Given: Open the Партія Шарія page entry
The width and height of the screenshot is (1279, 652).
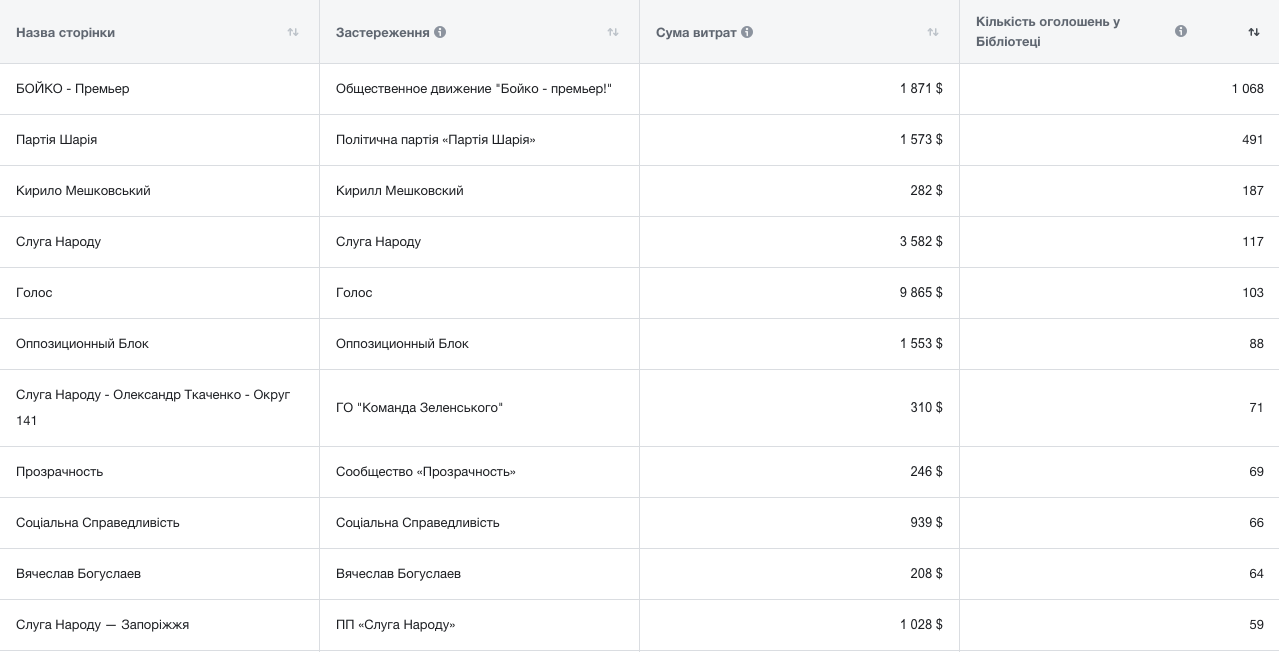Looking at the screenshot, I should [57, 140].
